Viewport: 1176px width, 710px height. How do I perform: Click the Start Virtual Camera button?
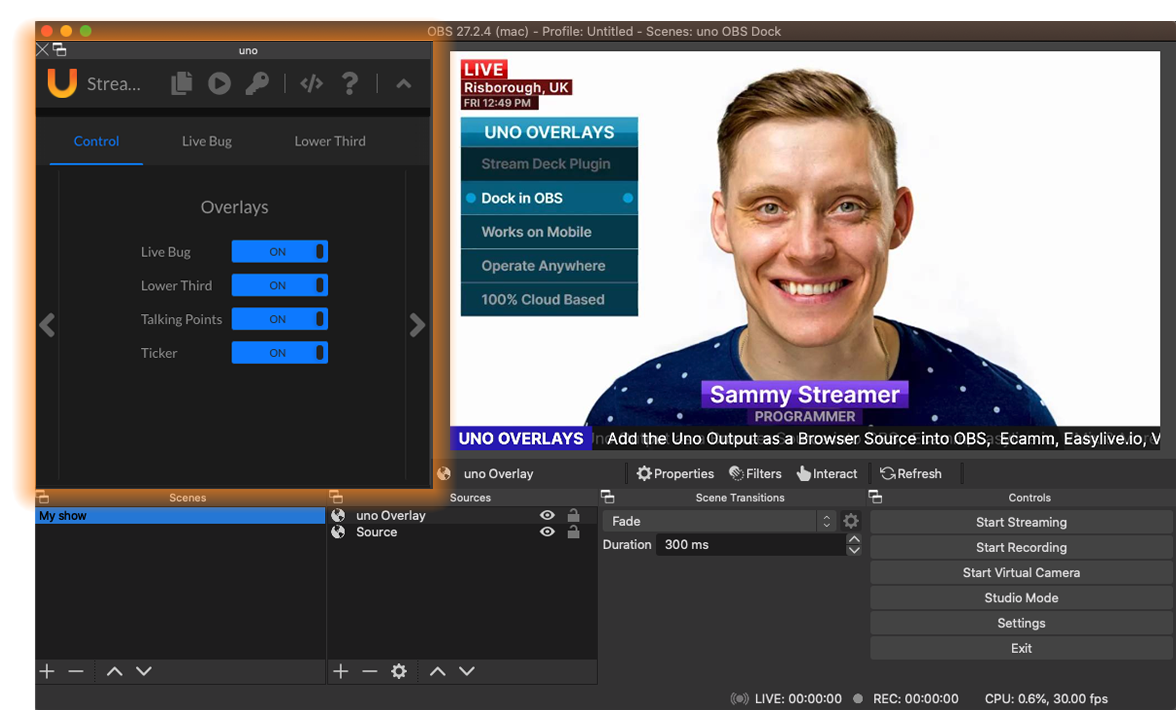point(1021,572)
